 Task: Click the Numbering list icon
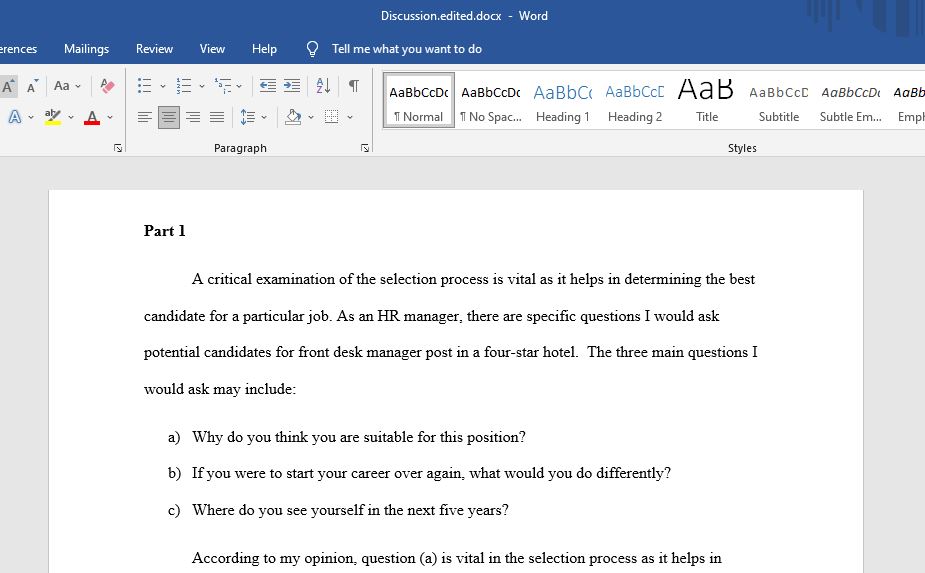coord(184,86)
